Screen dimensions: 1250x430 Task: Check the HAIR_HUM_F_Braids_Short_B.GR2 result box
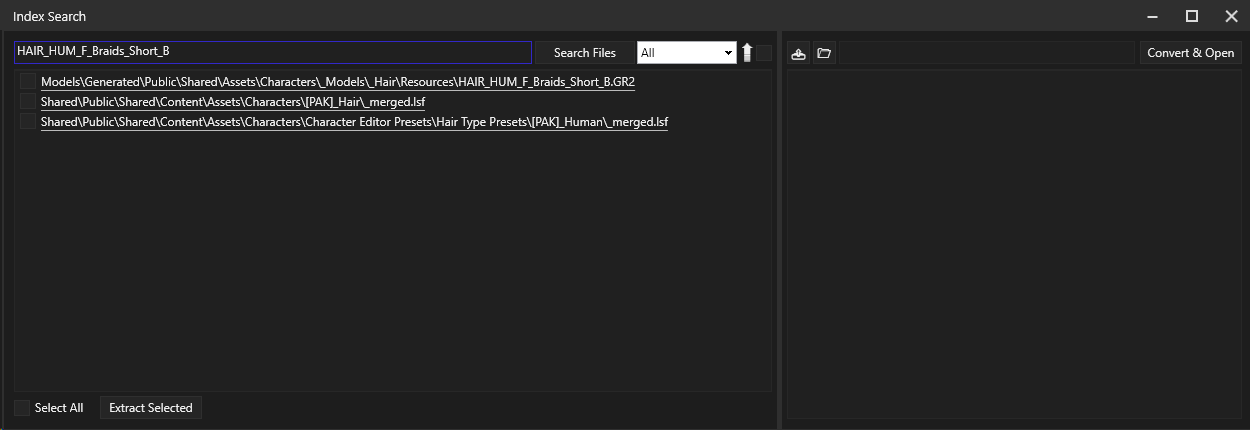[28, 82]
